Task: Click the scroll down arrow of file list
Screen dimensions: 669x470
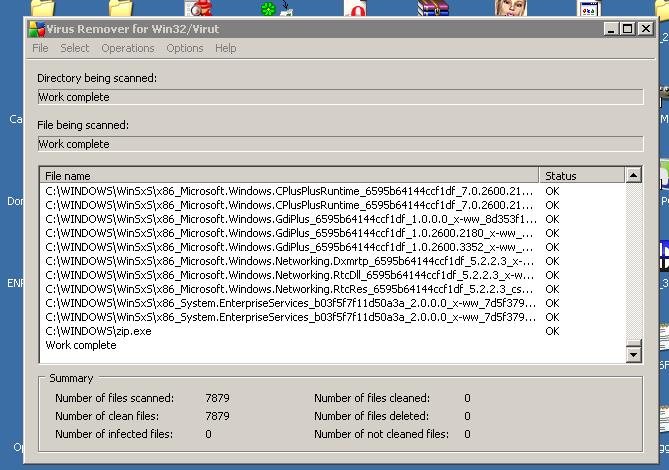Action: point(634,354)
